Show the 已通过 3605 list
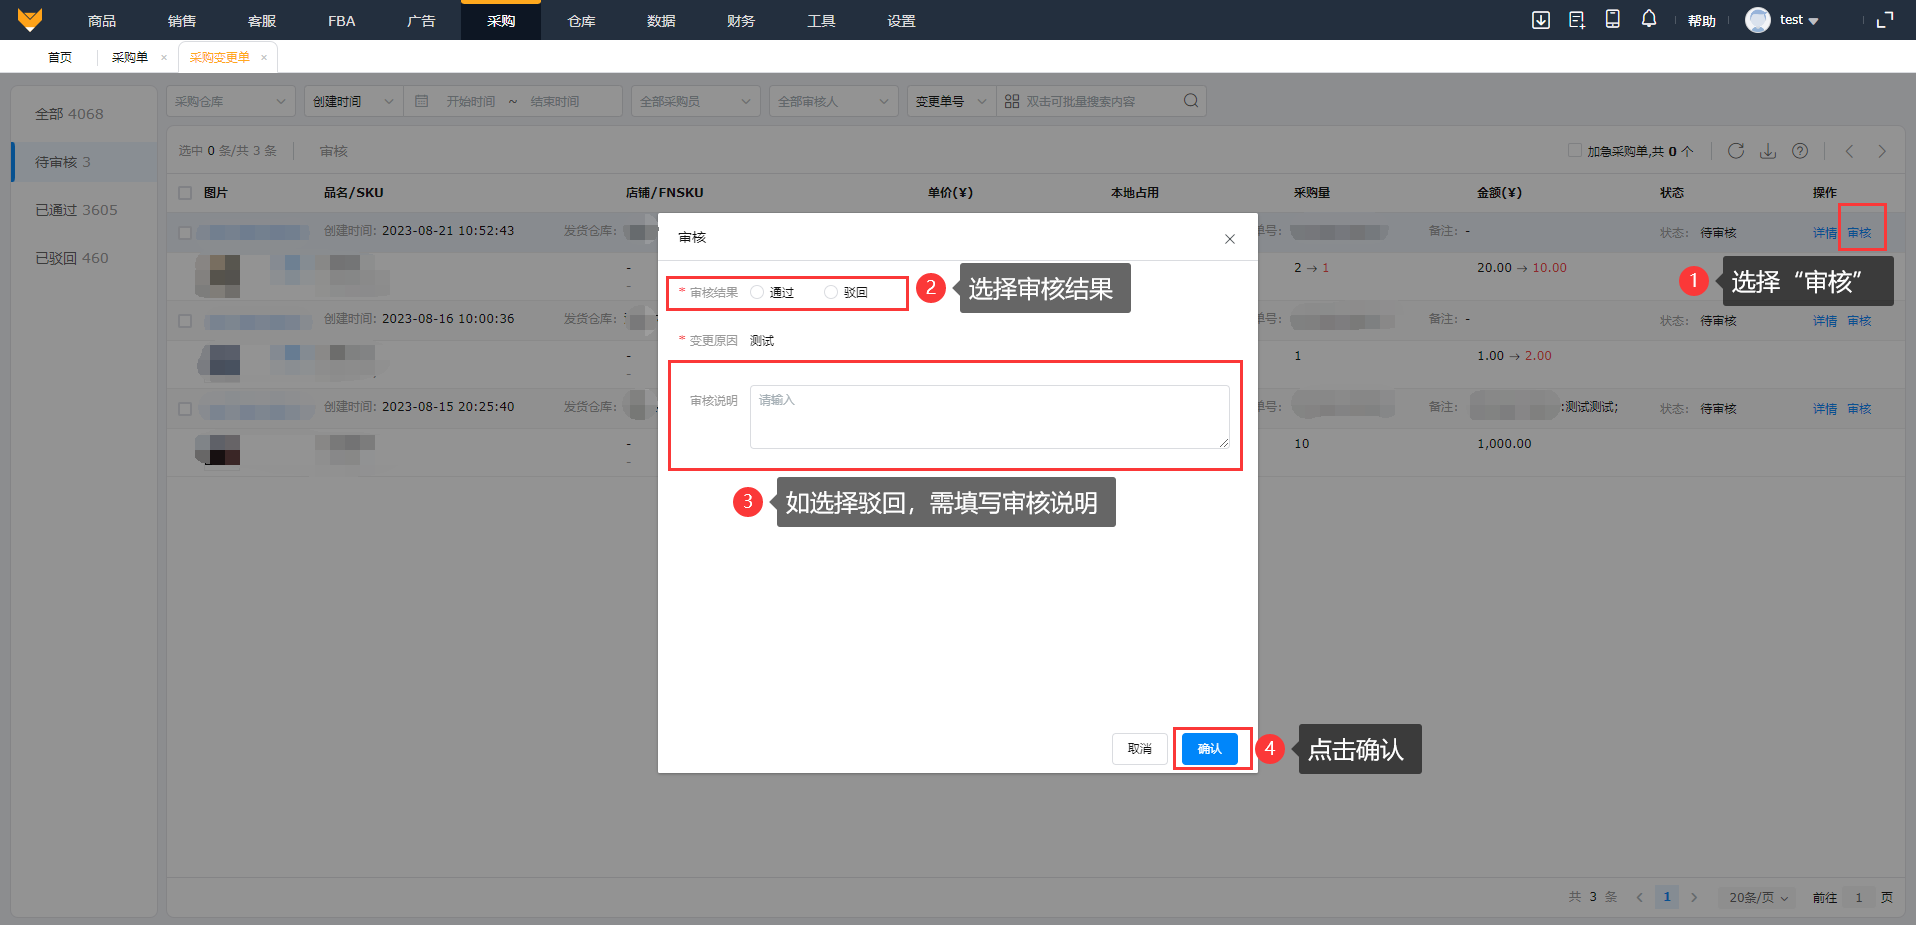The height and width of the screenshot is (925, 1916). pos(85,210)
